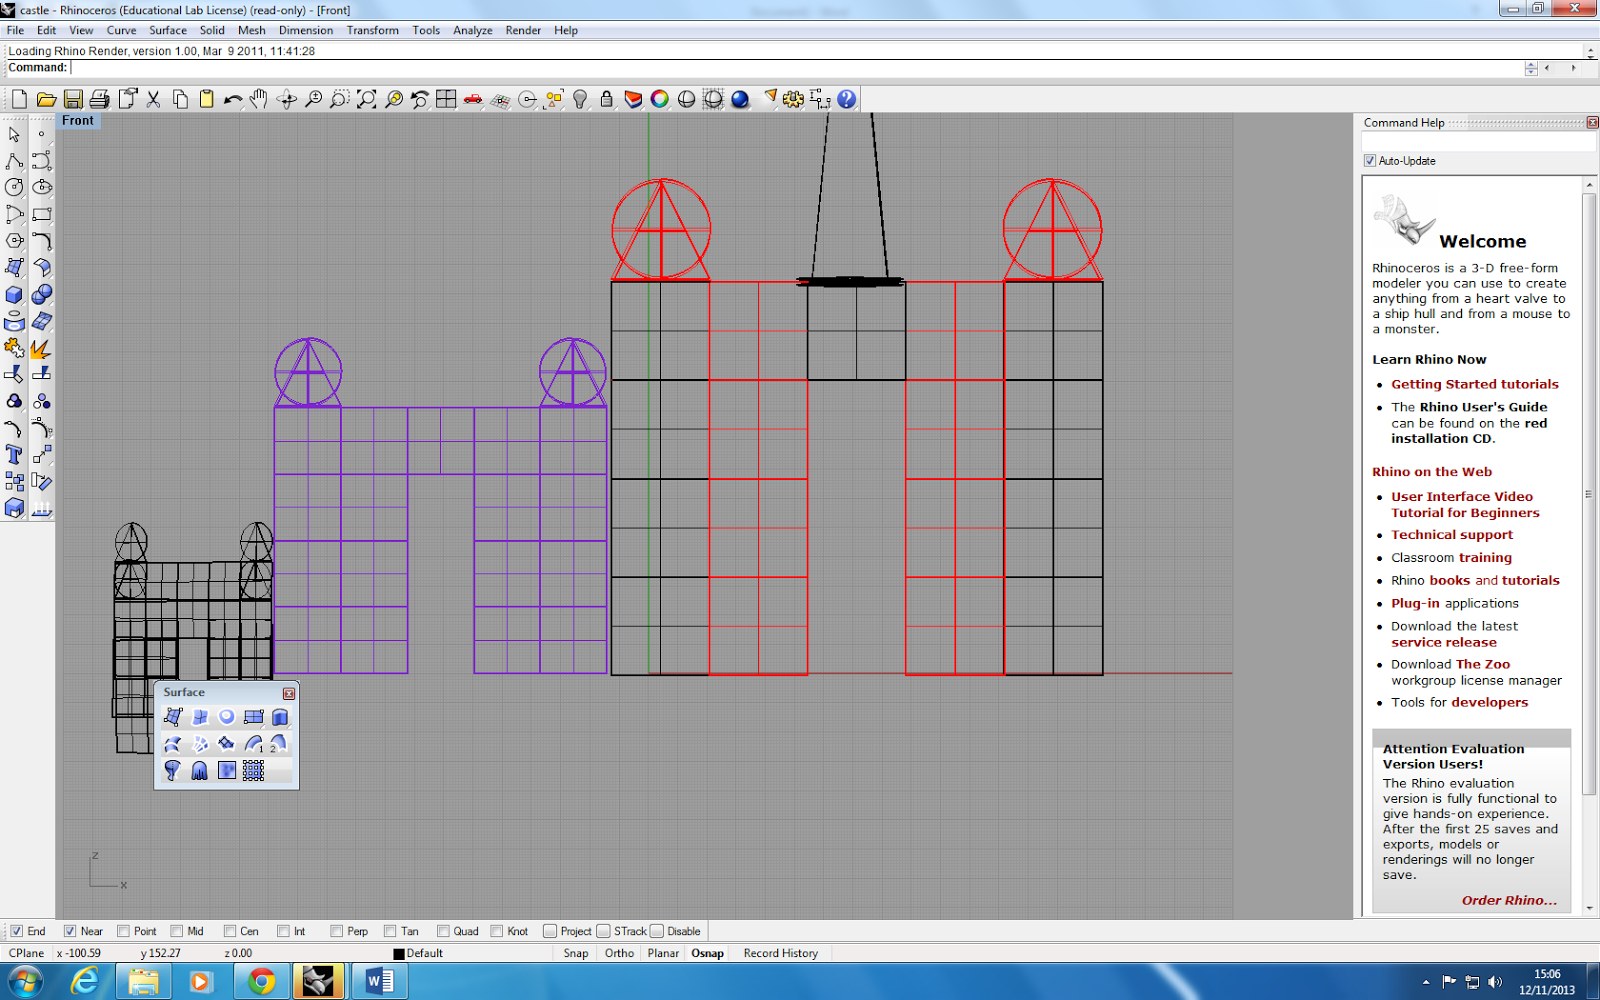Open the Transform menu
The width and height of the screenshot is (1600, 1000).
[x=373, y=30]
